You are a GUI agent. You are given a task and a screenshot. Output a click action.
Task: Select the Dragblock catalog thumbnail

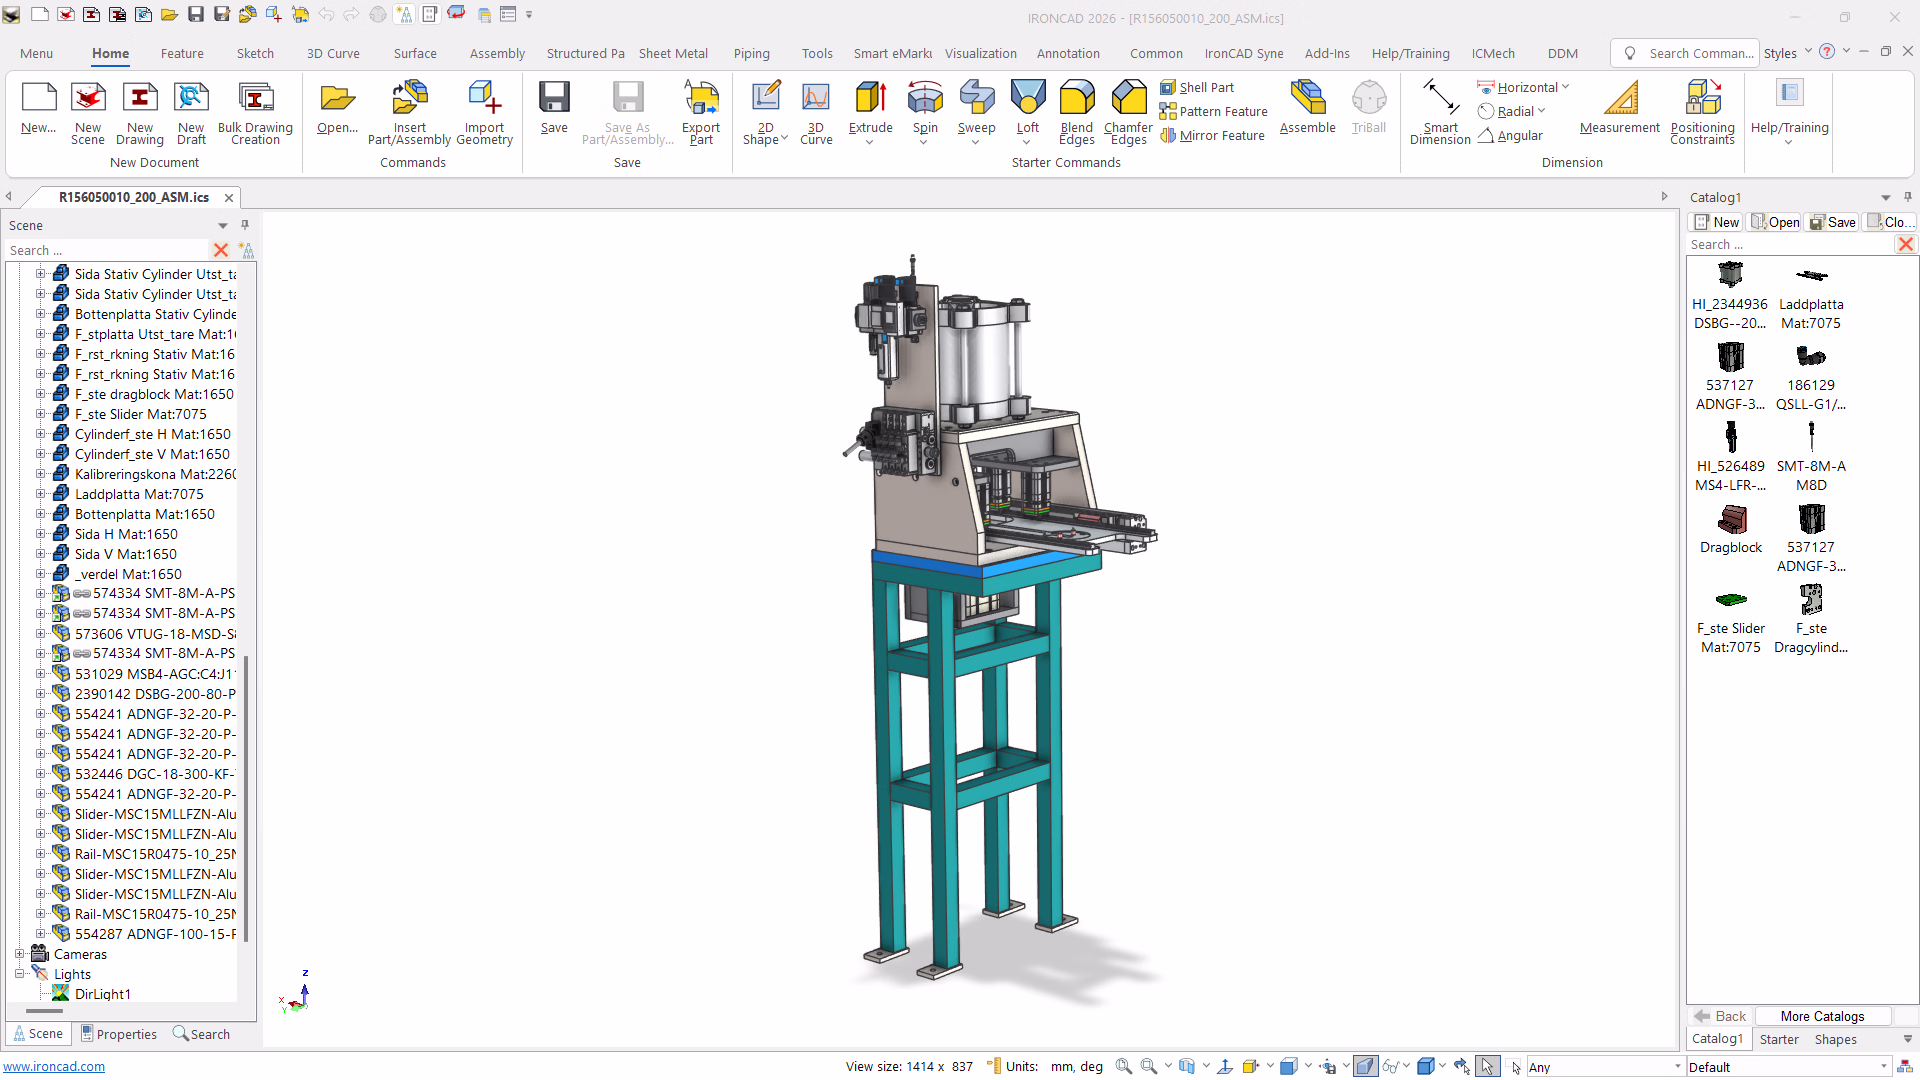(1731, 520)
